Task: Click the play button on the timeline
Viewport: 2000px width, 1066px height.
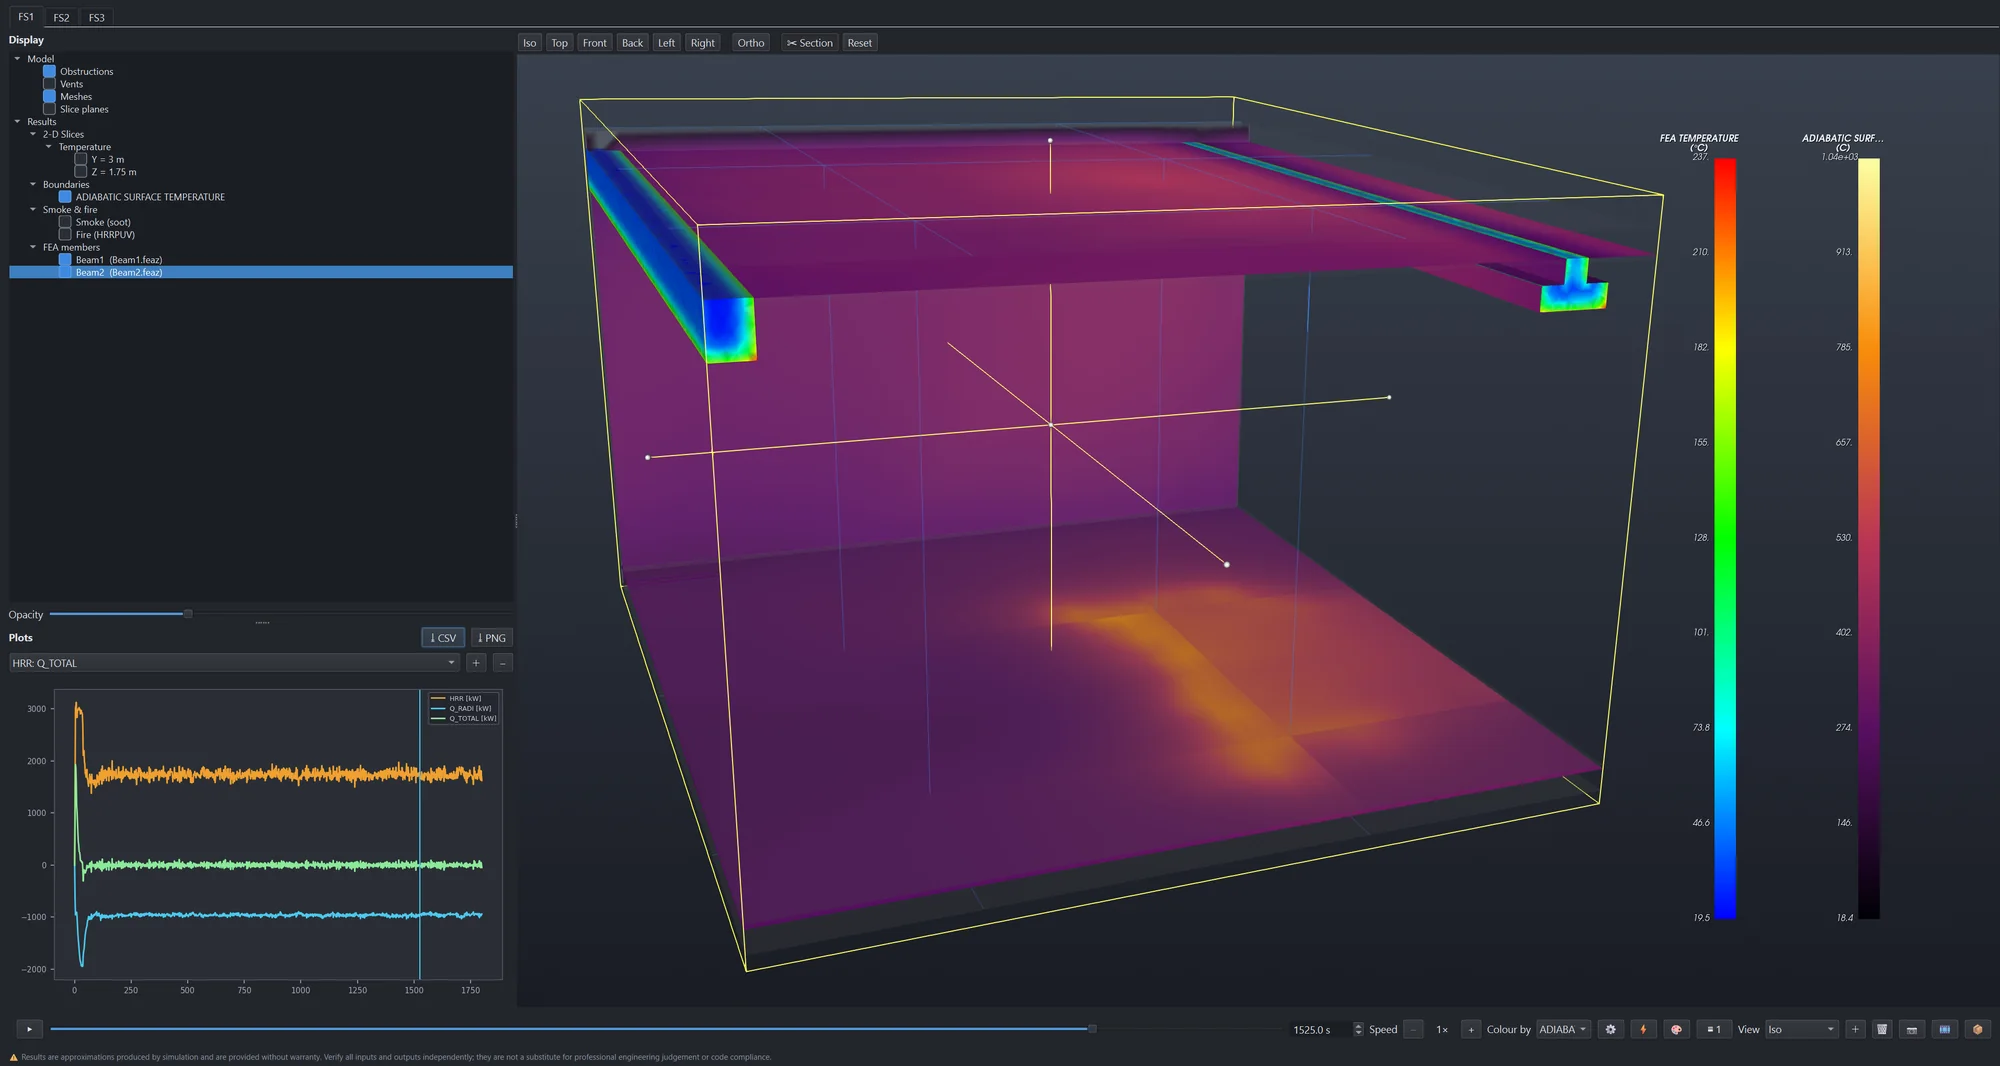Action: click(30, 1029)
